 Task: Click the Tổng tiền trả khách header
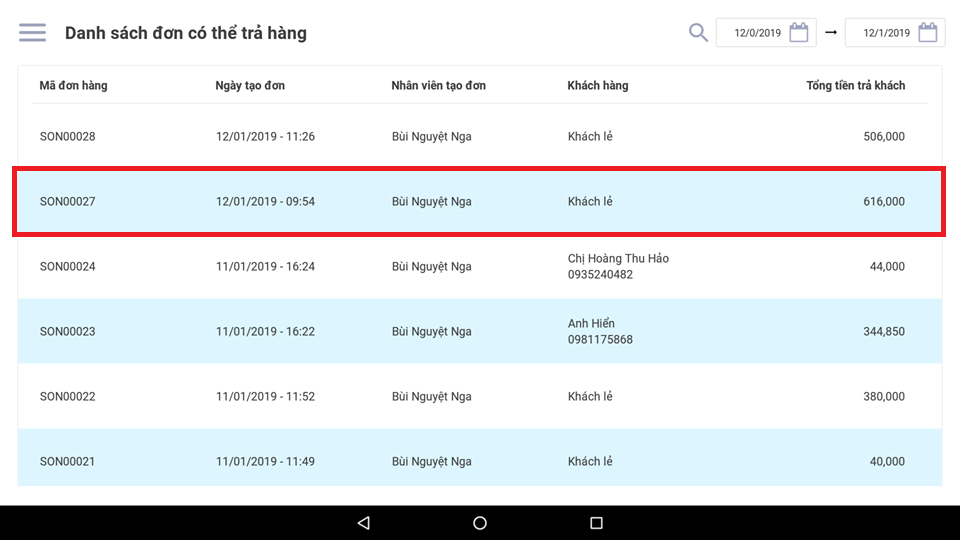(855, 86)
